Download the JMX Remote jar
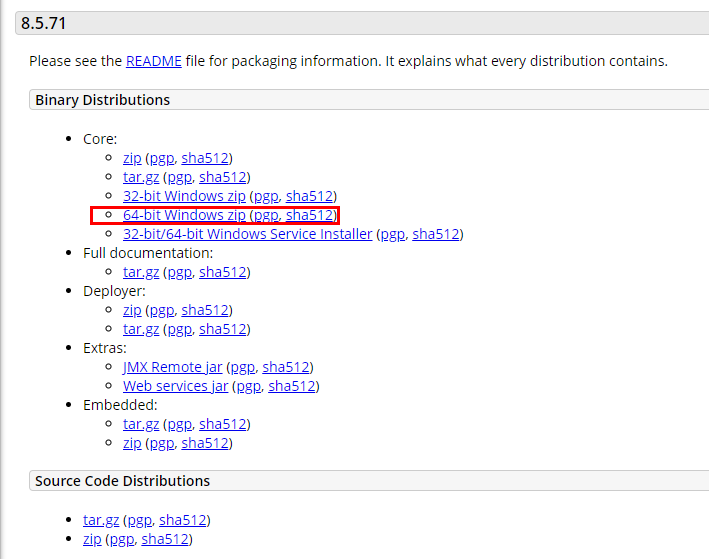The image size is (709, 559). [173, 367]
